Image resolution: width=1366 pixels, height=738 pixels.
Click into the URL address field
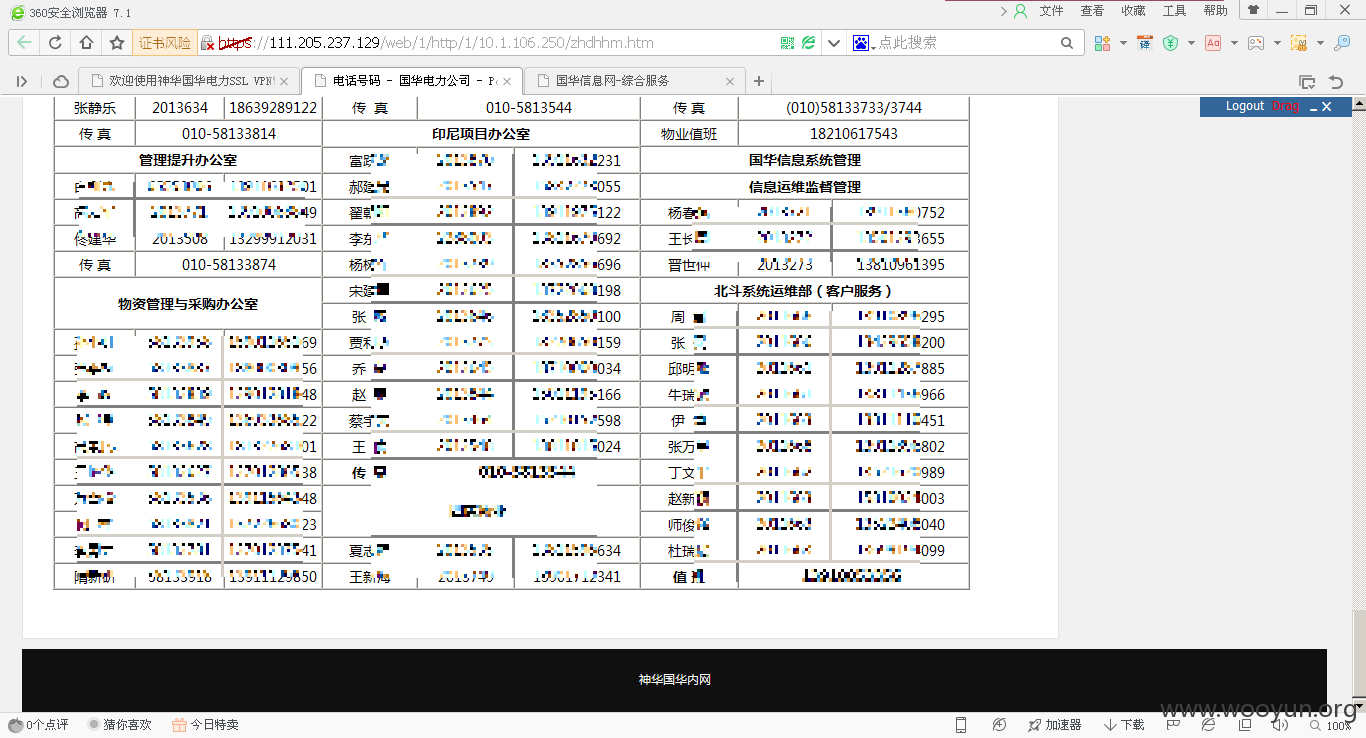(x=495, y=43)
